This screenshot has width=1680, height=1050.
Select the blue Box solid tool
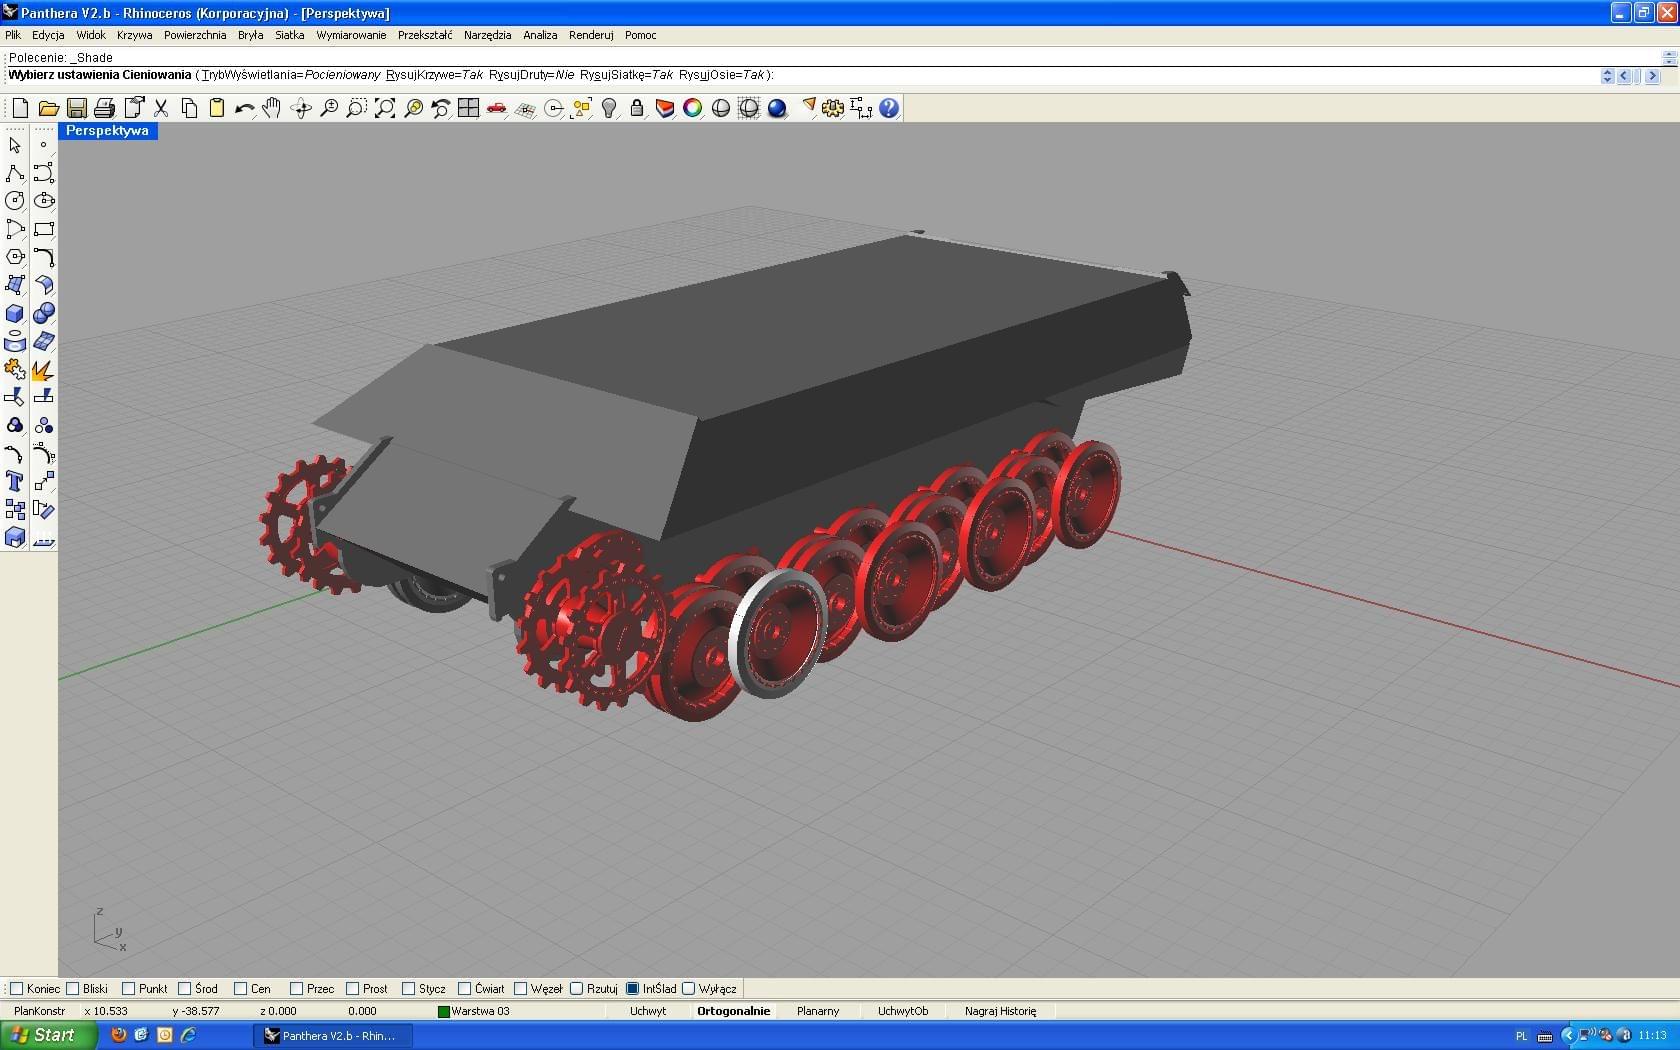click(15, 313)
